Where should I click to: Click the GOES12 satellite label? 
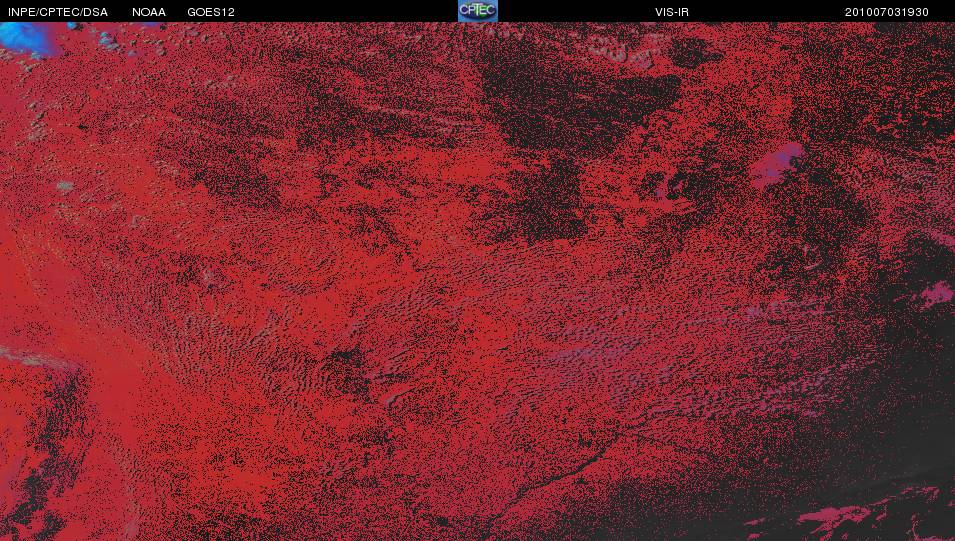(211, 12)
